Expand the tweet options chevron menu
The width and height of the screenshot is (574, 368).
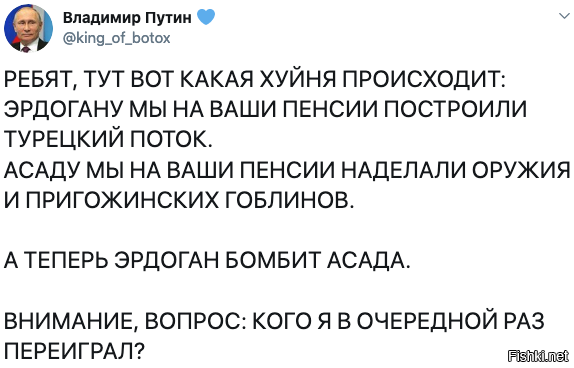click(x=563, y=16)
